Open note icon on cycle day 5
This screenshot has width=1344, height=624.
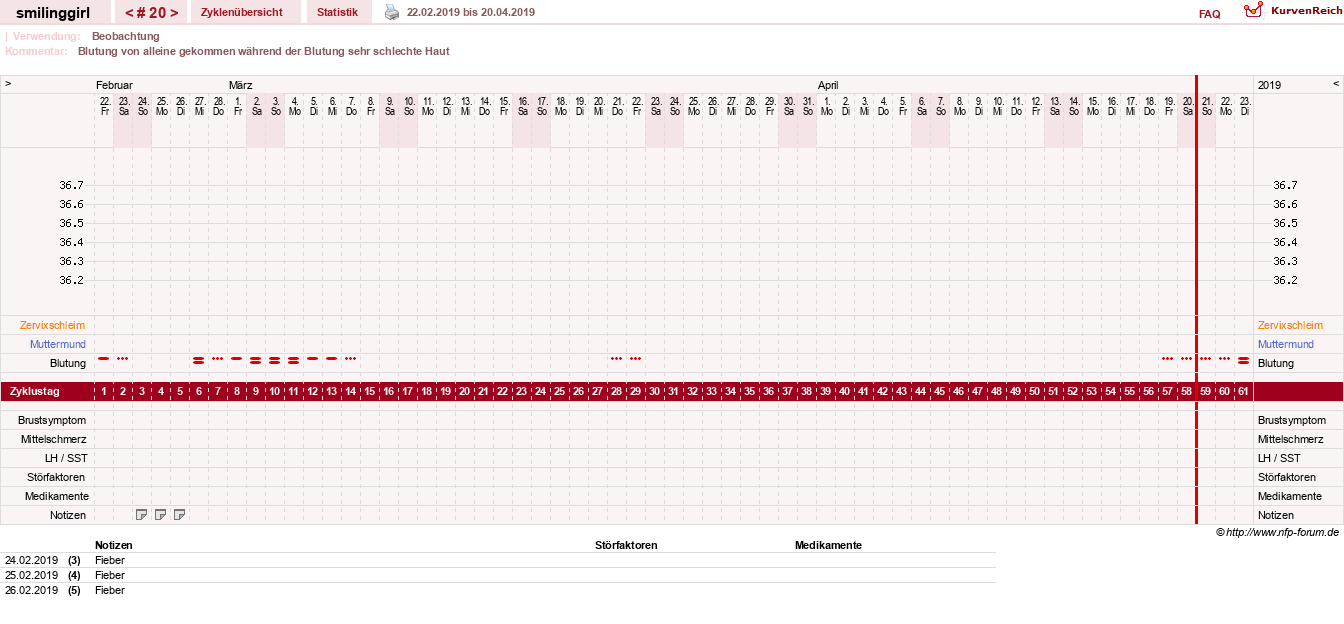point(180,515)
